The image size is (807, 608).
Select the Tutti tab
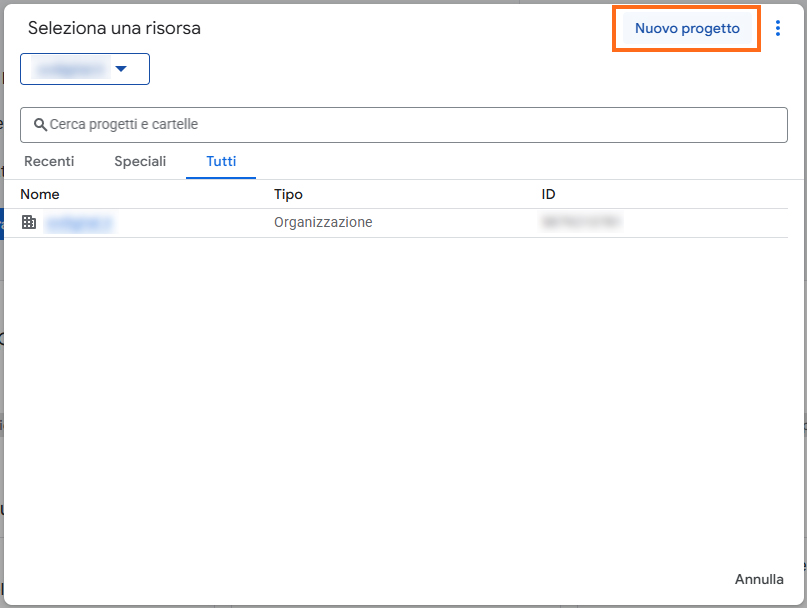pyautogui.click(x=221, y=161)
